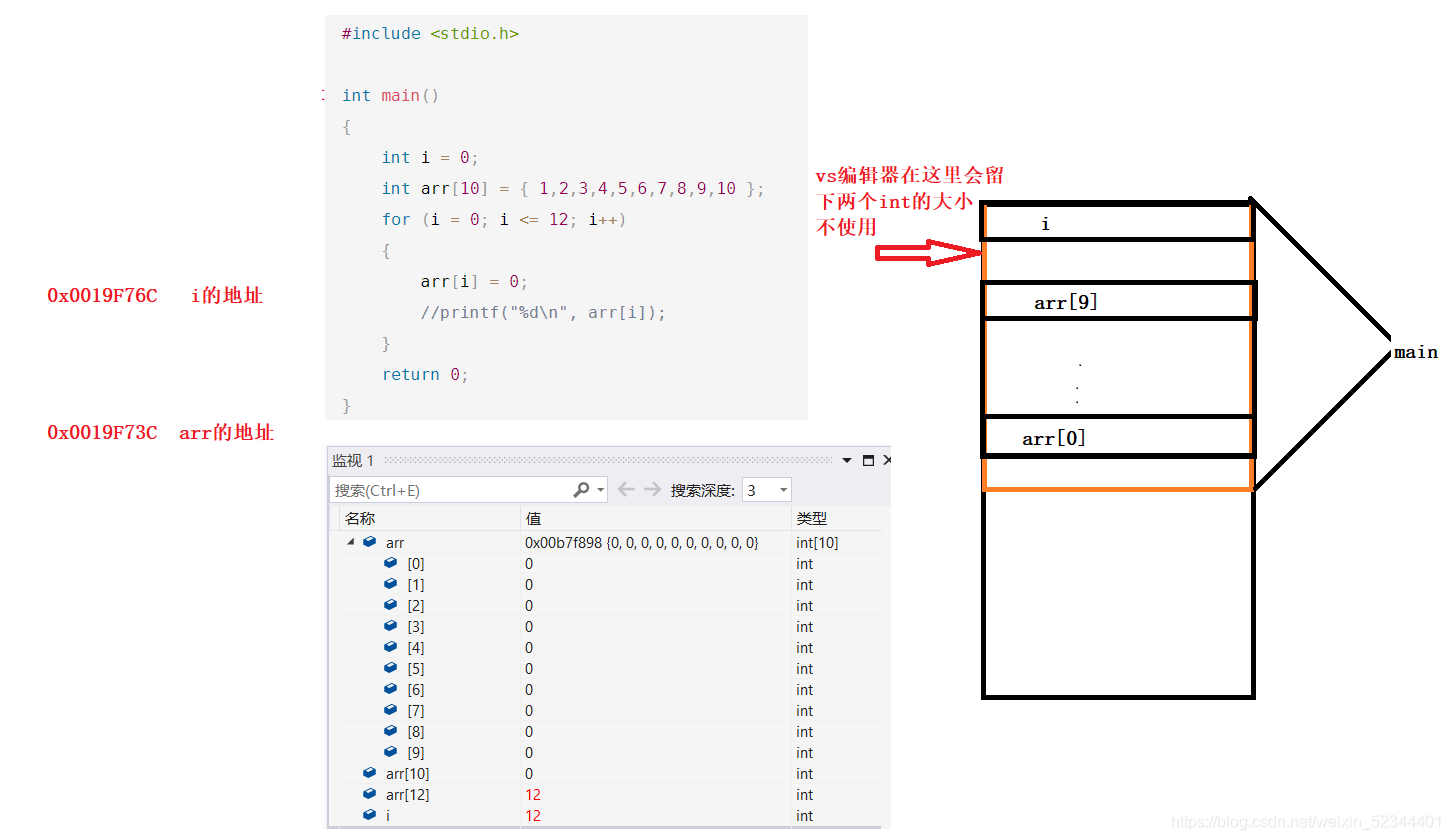Sort by the 值 column header
The image size is (1450, 840).
coord(533,518)
